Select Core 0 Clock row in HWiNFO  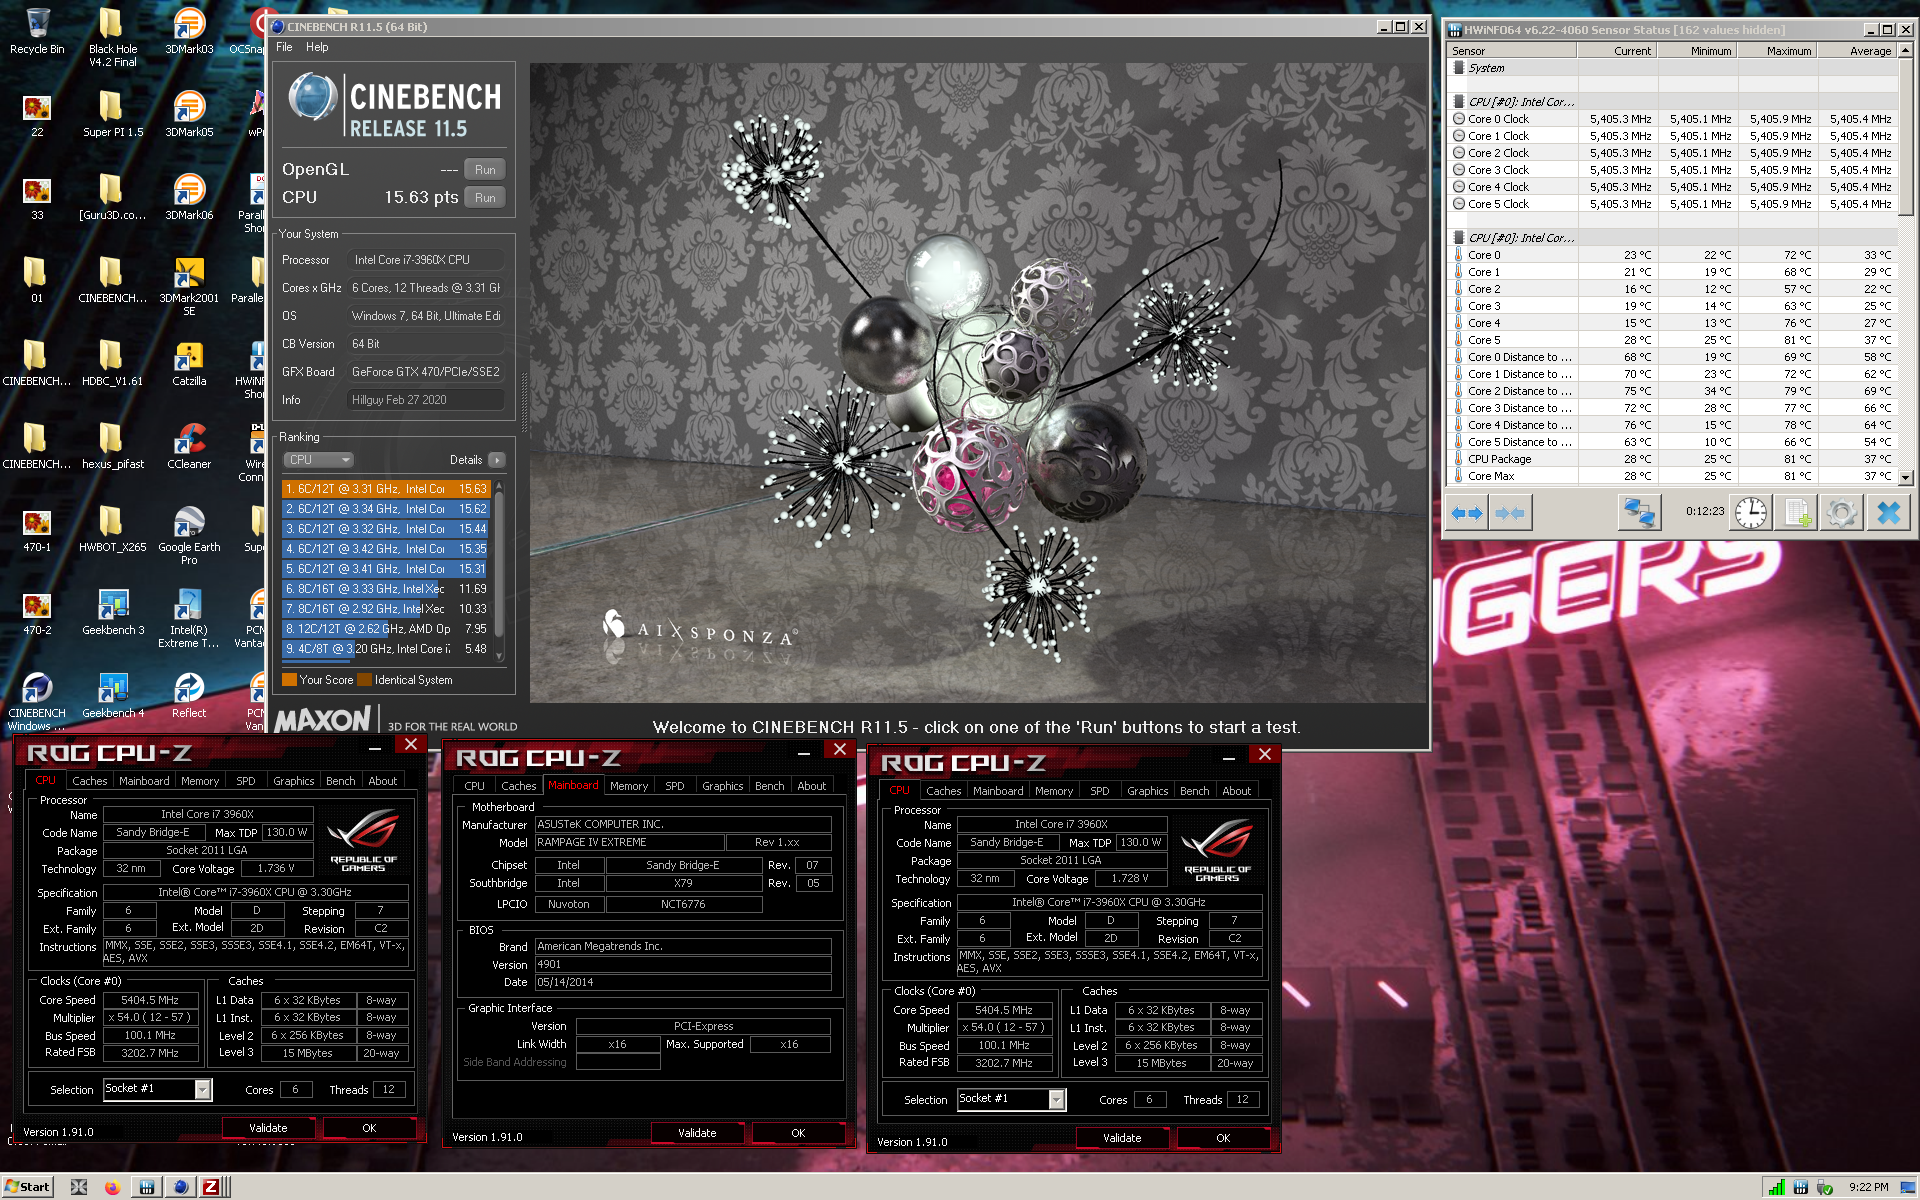tap(1672, 119)
